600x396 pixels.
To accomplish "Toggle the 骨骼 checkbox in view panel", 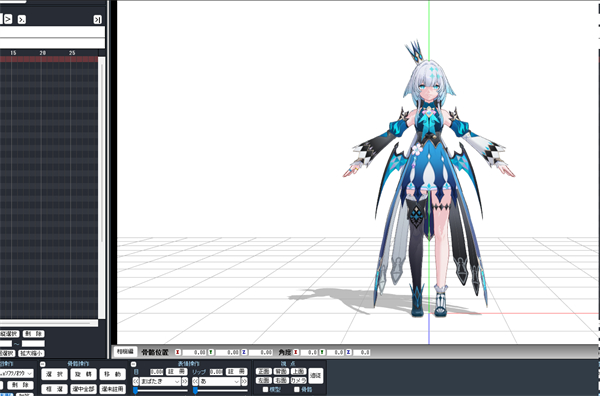I will pos(297,389).
